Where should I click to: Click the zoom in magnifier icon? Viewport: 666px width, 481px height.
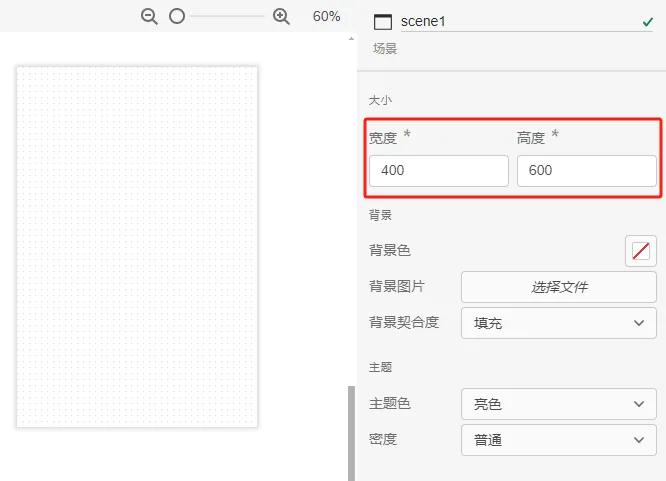(281, 17)
